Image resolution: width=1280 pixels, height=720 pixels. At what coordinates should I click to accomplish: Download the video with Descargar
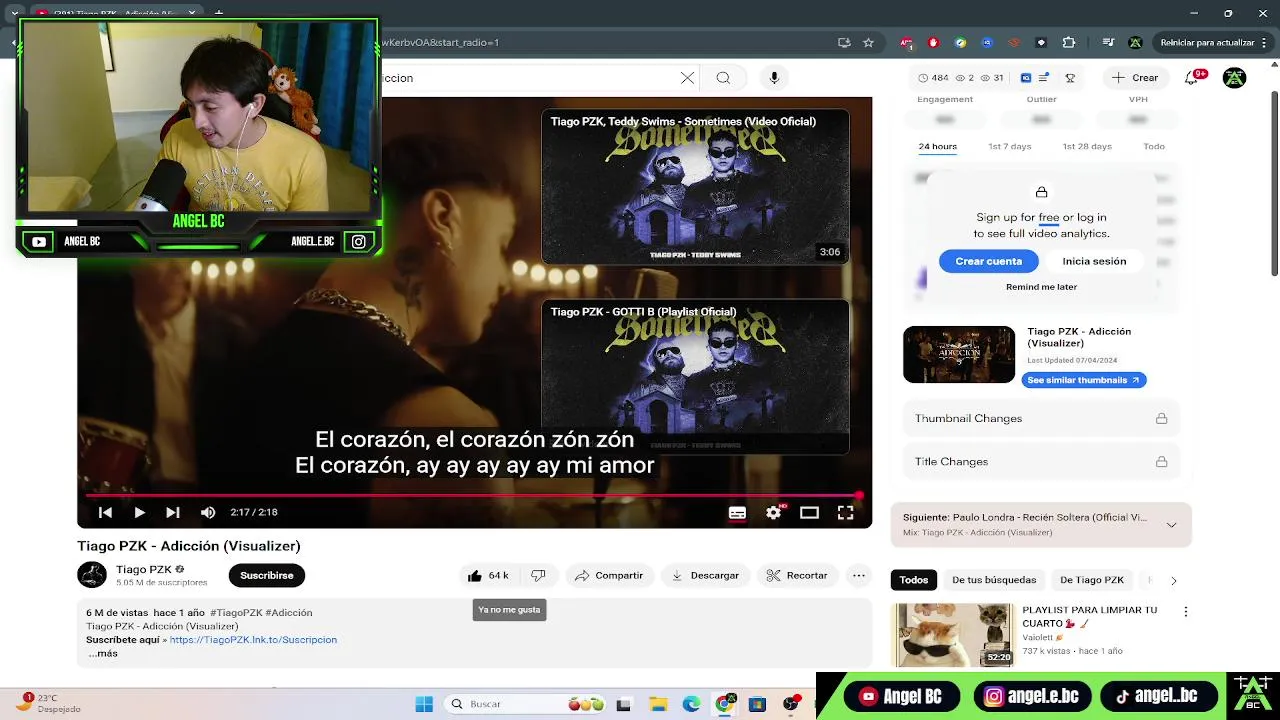(705, 575)
